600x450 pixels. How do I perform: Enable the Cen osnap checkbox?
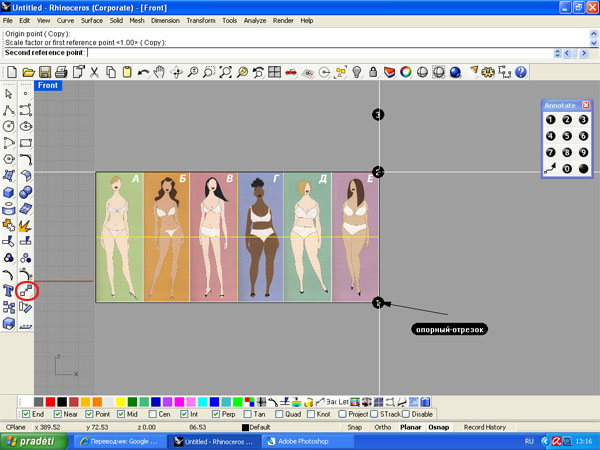153,414
